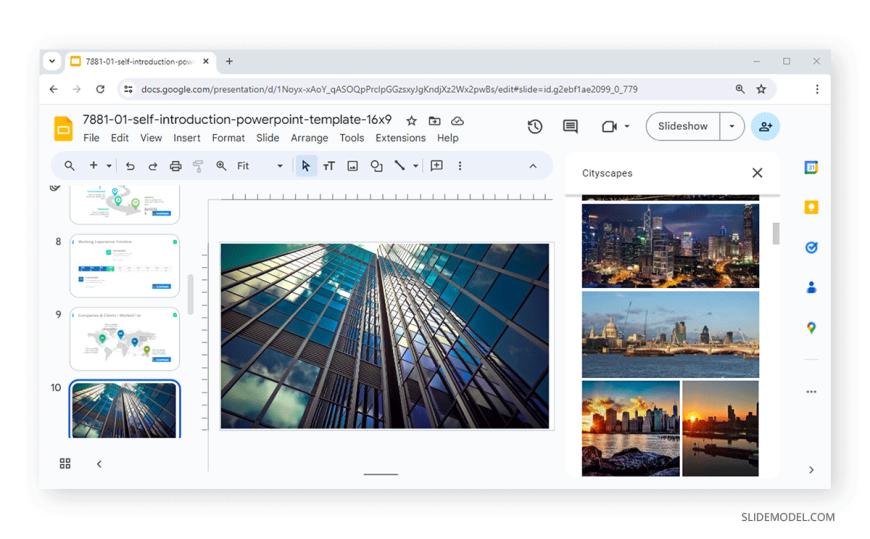Screen dimensions: 870x539
Task: Select the Hong Kong night skyline image
Action: 670,246
